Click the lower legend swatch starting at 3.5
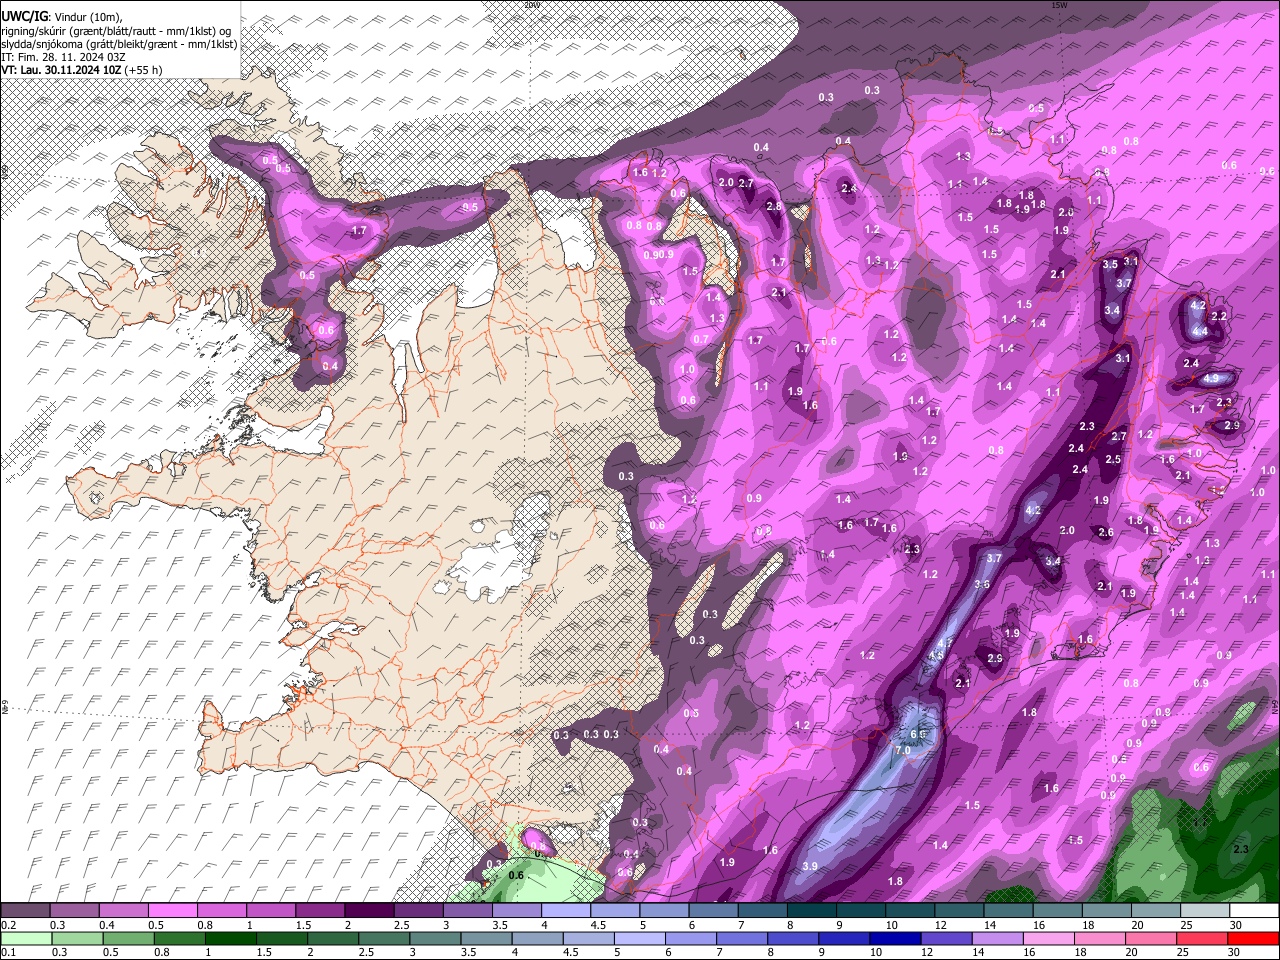Screen dimensions: 1280x960 [487, 939]
